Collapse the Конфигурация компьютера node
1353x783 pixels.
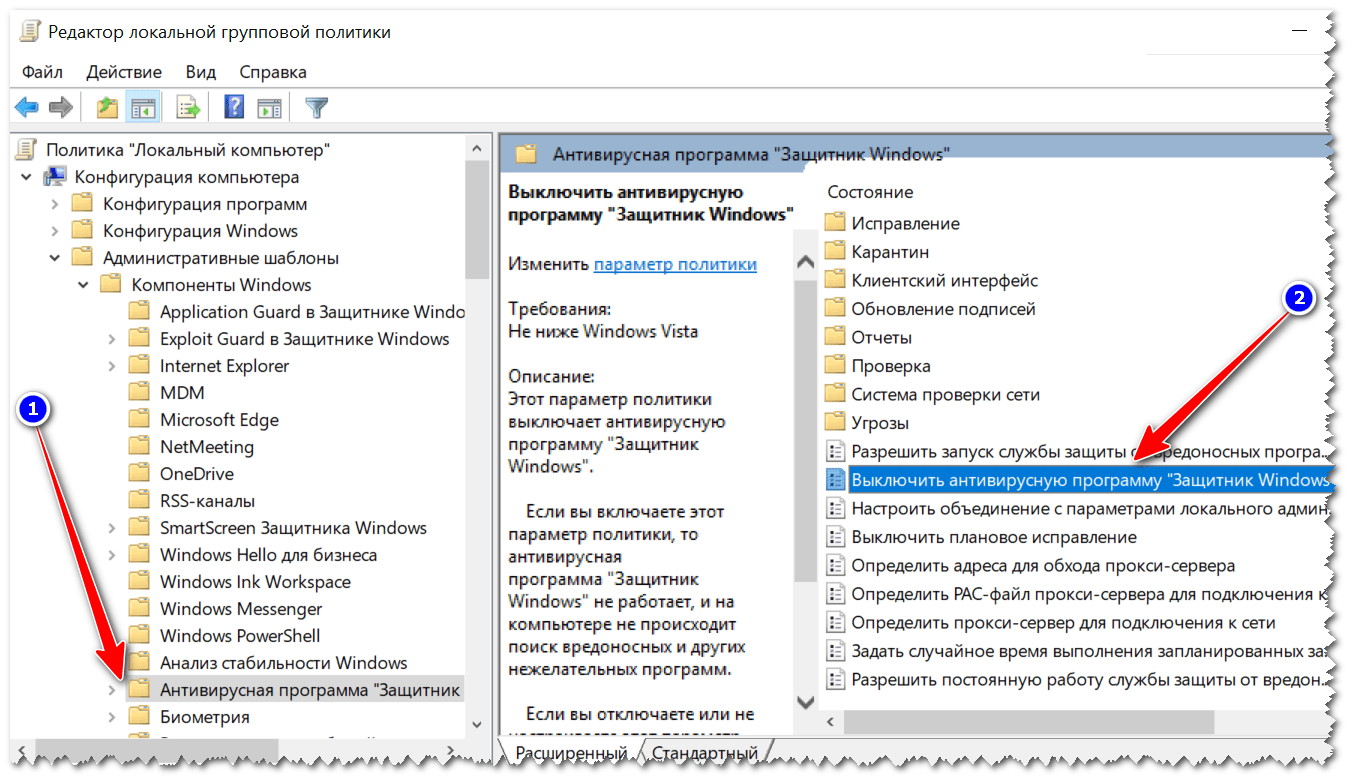pyautogui.click(x=26, y=177)
